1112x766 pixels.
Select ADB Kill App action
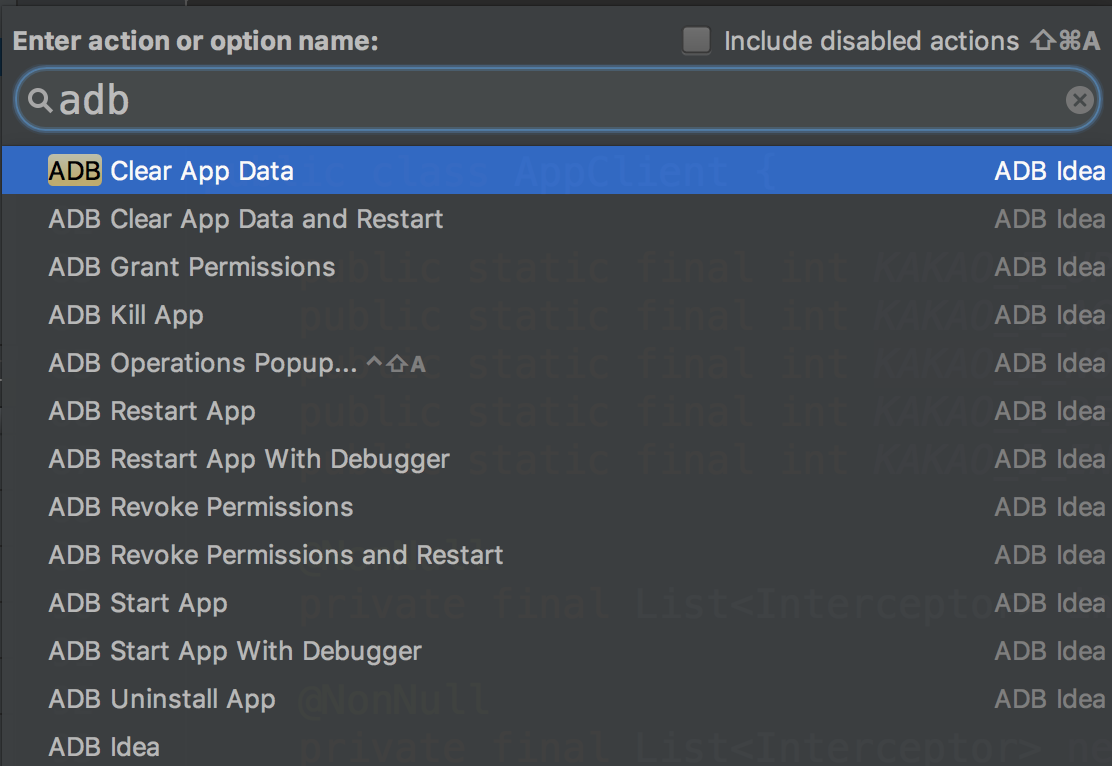[126, 315]
